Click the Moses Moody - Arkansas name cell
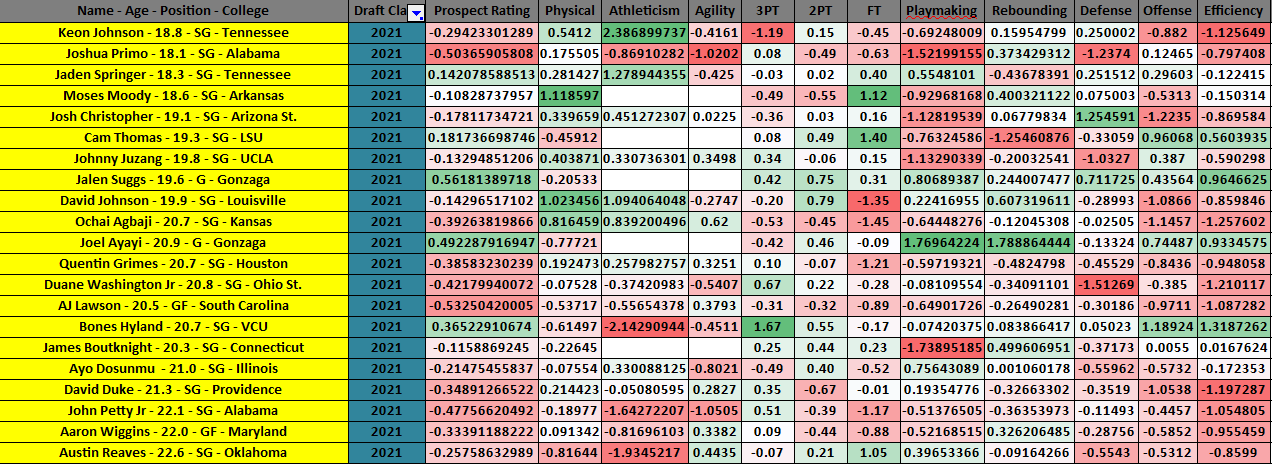 [176, 96]
